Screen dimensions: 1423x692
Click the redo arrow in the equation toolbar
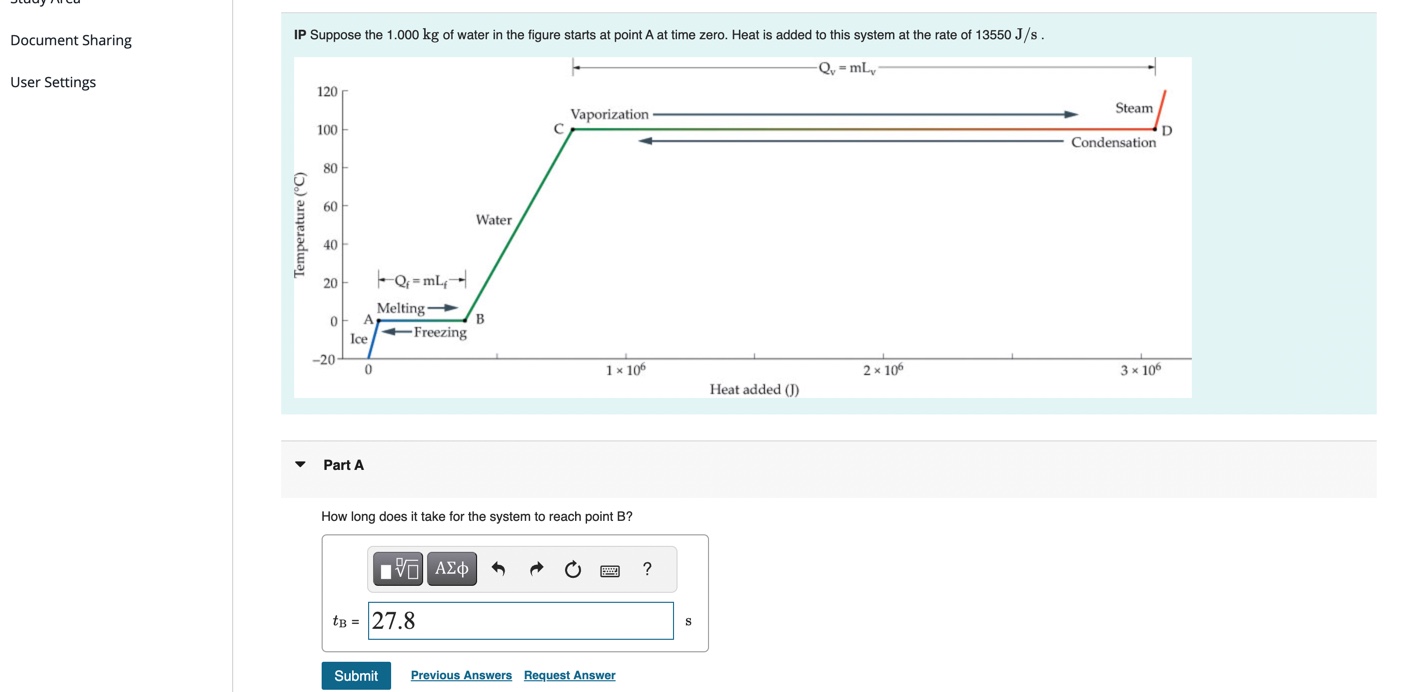pos(536,568)
